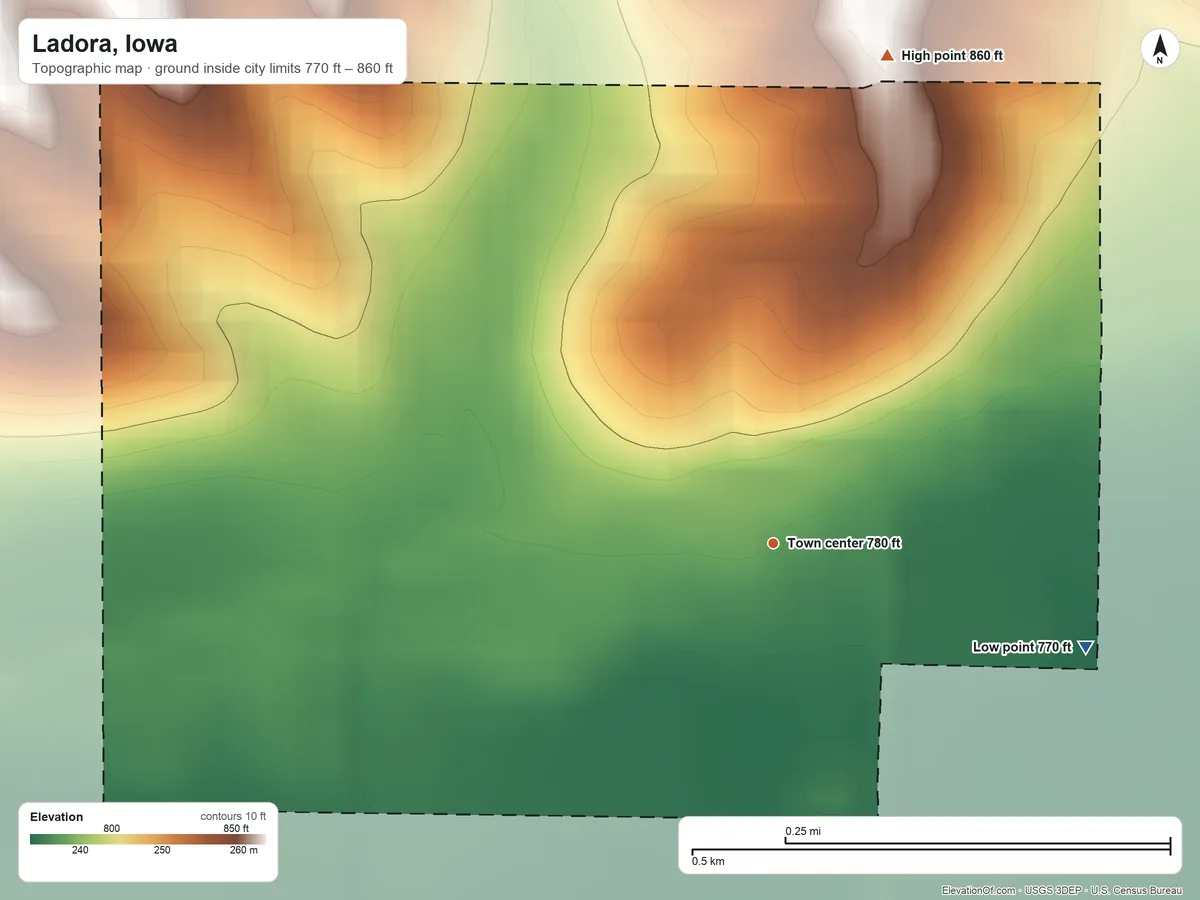Click the elevation color gradient bar
1200x900 pixels.
(147, 840)
